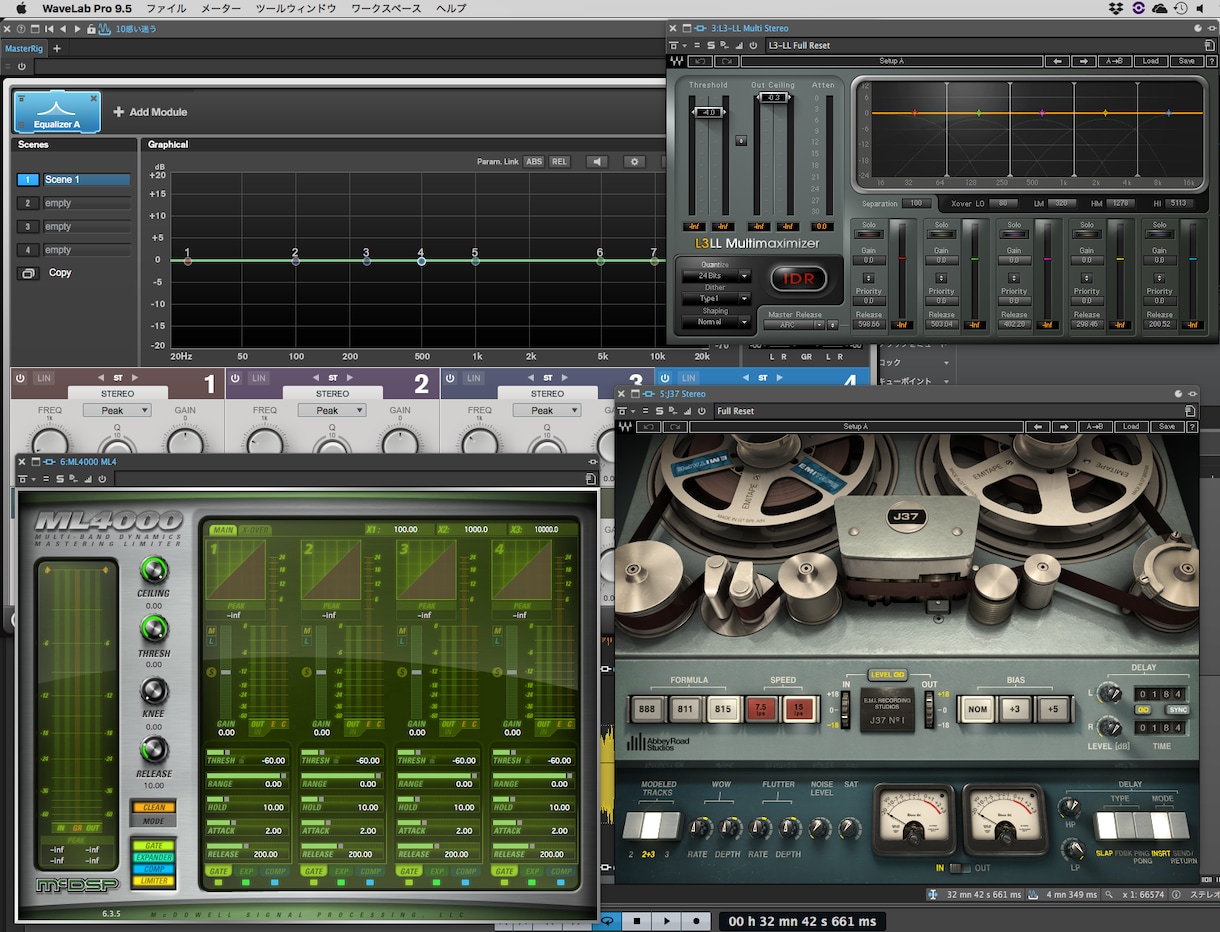Open the ワークスペース menu
This screenshot has width=1220, height=932.
pyautogui.click(x=386, y=8)
